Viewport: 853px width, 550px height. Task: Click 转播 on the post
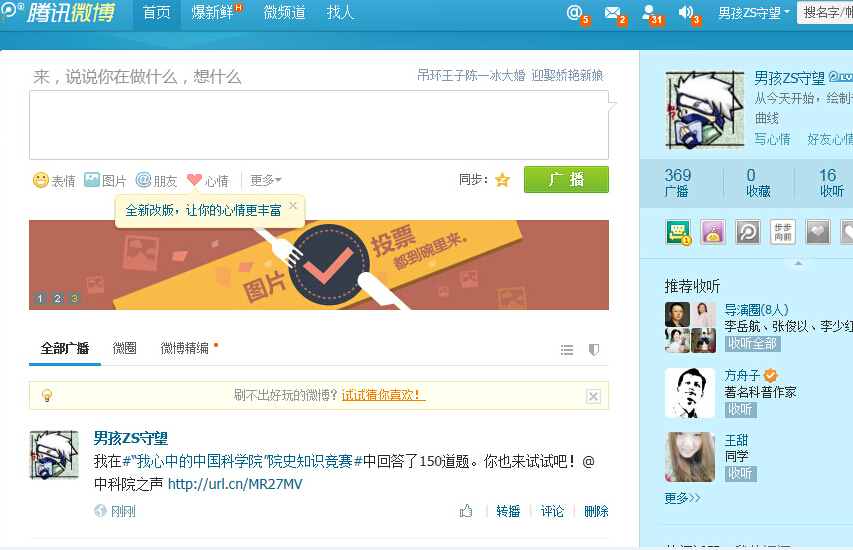508,511
